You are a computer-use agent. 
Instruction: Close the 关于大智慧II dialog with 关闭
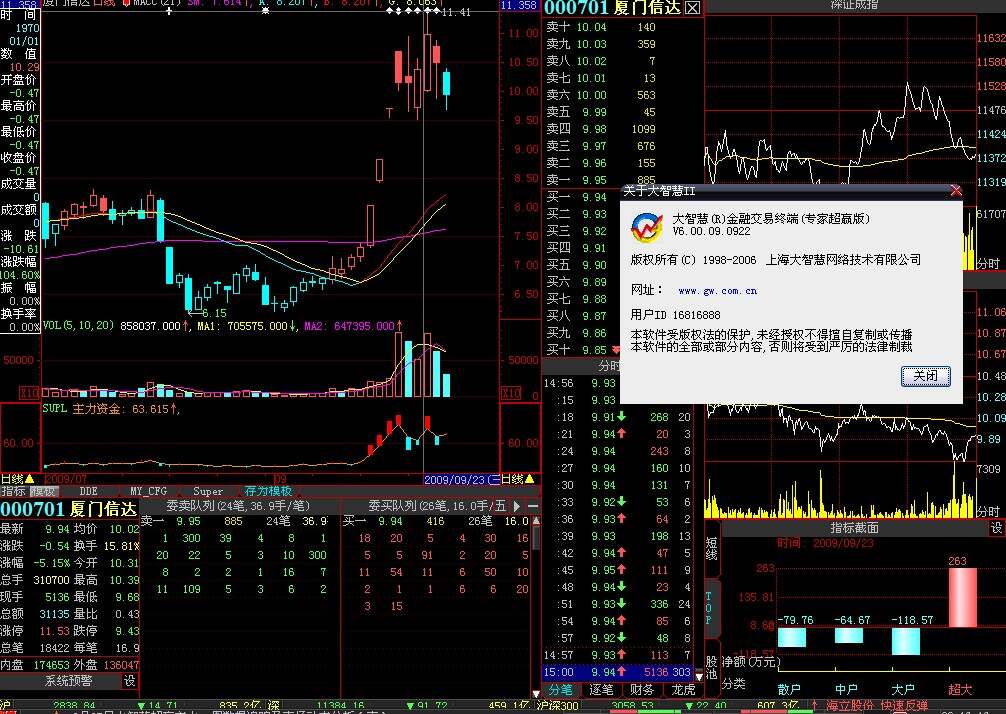[x=925, y=376]
